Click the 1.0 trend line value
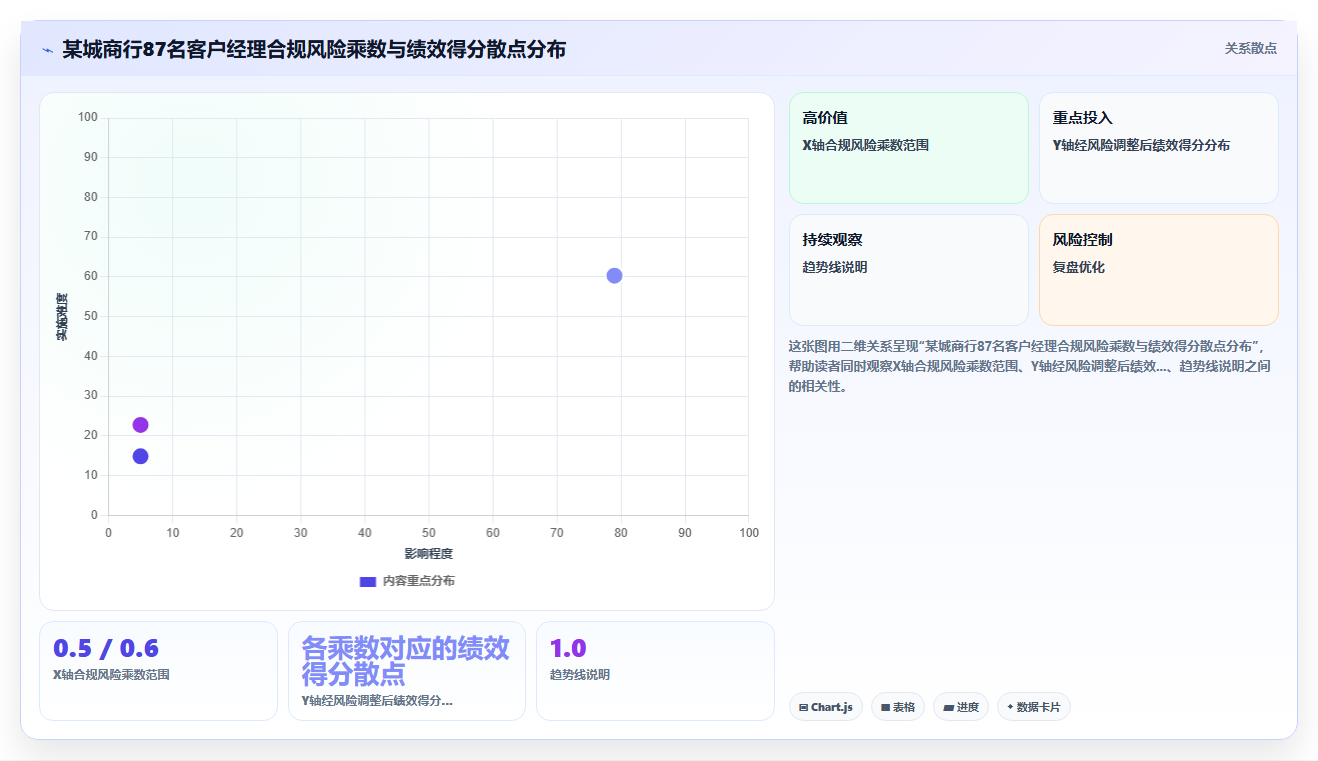The image size is (1318, 761). 568,648
